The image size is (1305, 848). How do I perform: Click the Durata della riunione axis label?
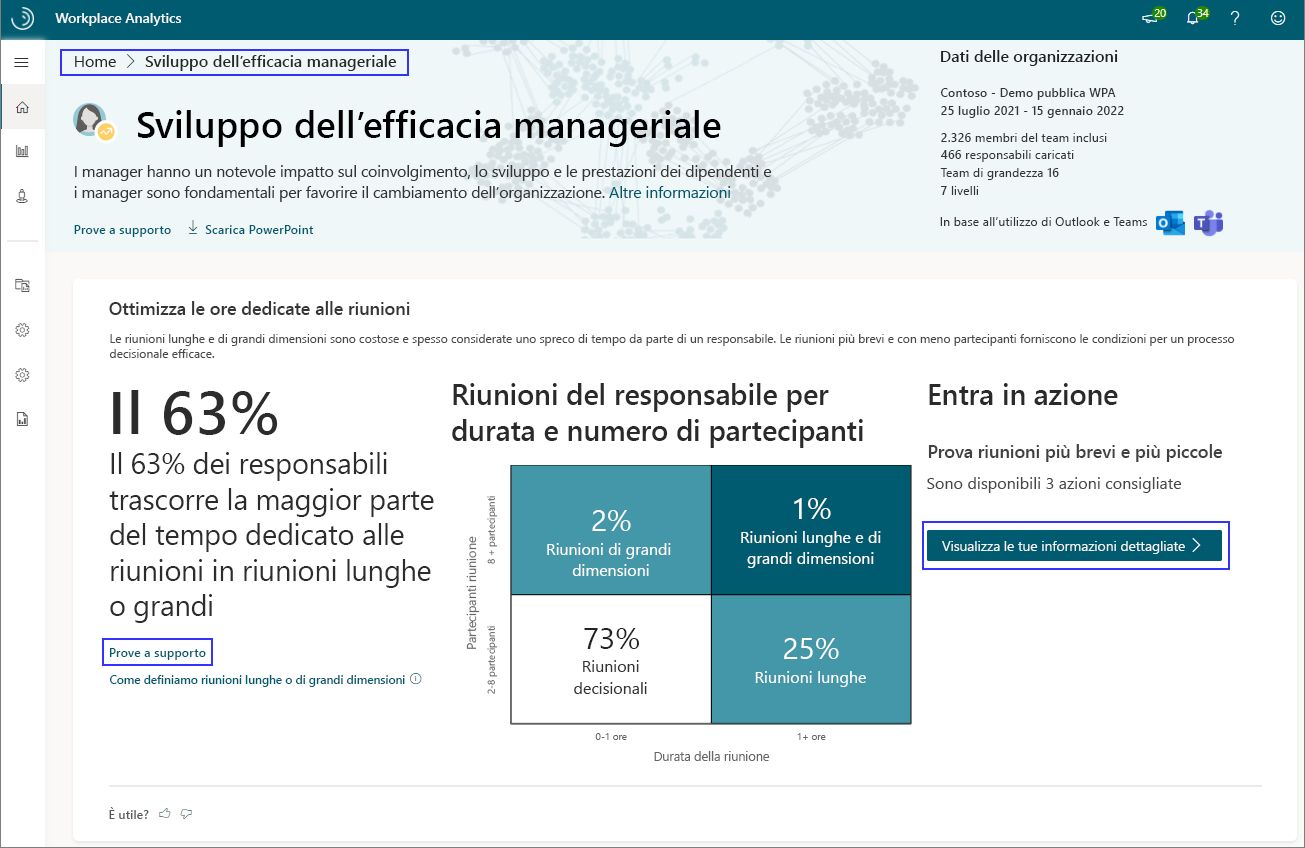point(711,757)
